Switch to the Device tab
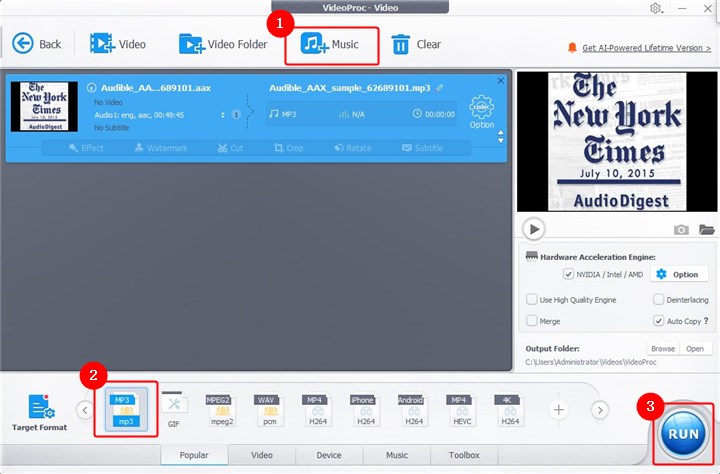This screenshot has height=474, width=720. 329,455
